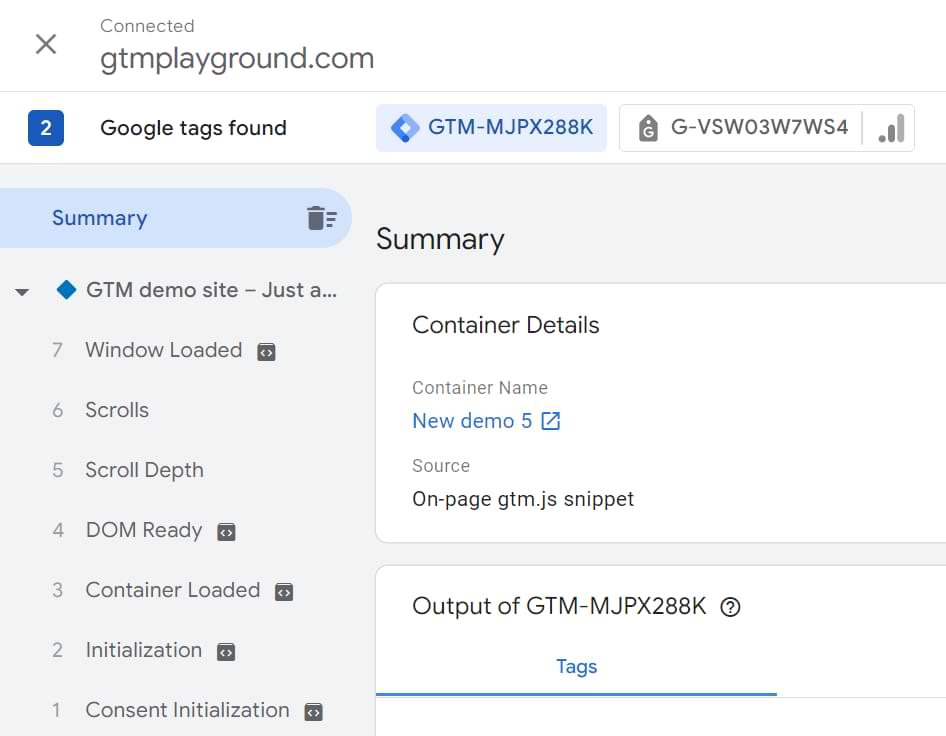Open the New demo 5 container link
The width and height of the screenshot is (946, 736).
(472, 420)
